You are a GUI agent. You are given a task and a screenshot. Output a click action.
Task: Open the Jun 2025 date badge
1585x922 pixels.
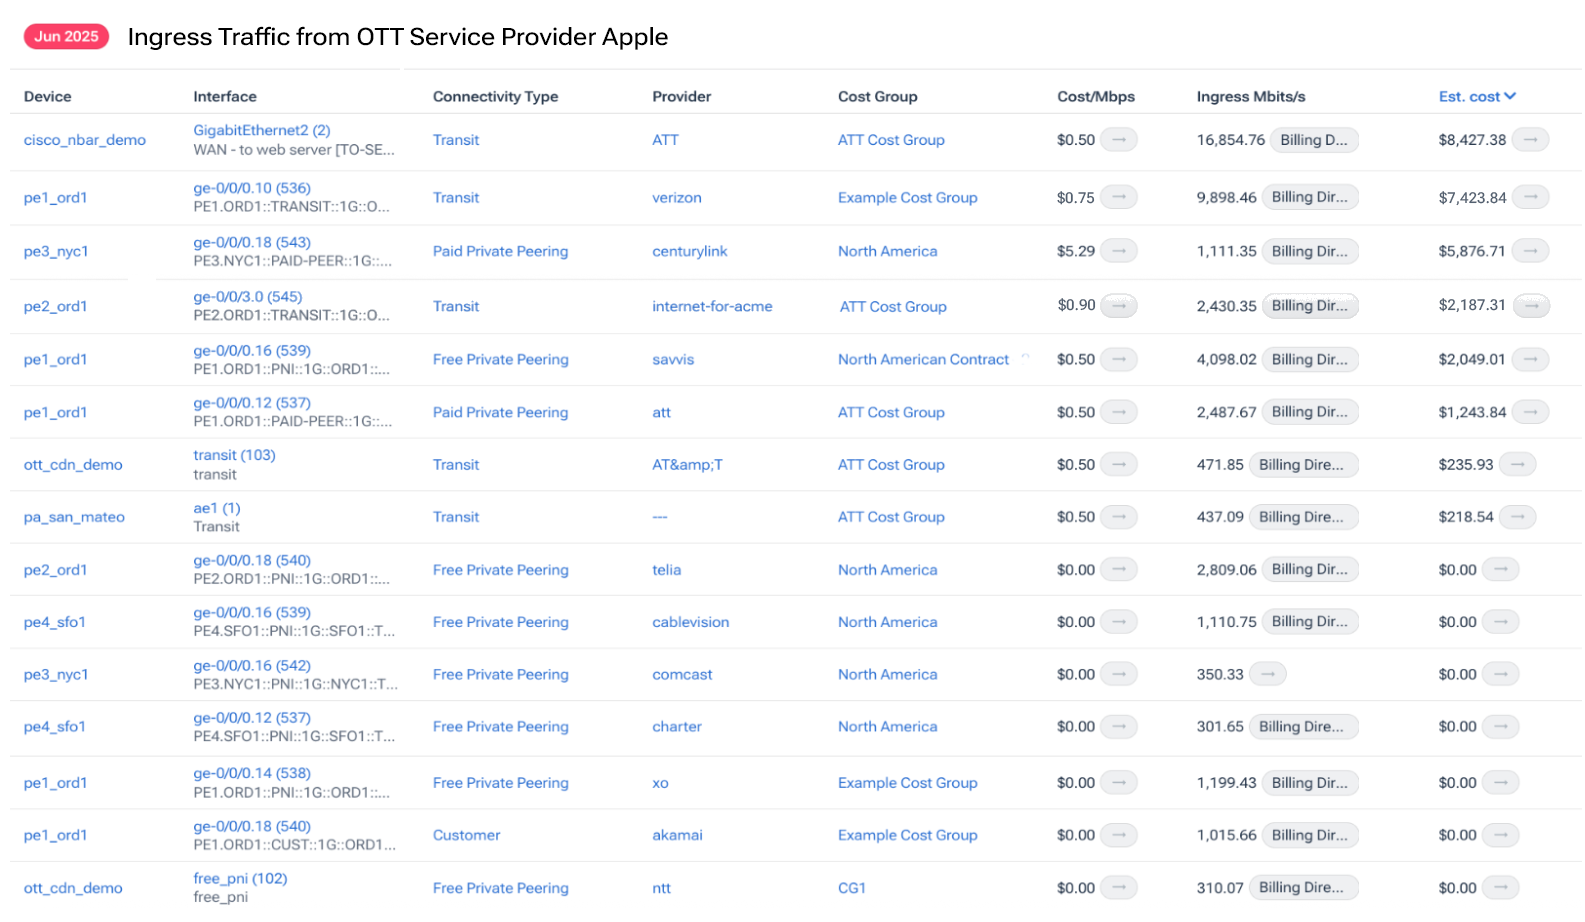66,36
